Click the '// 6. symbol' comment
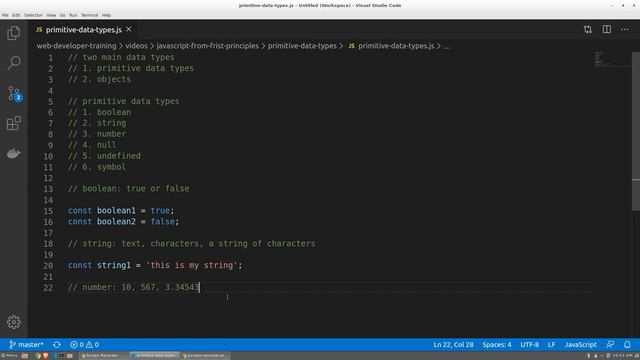 click(97, 167)
